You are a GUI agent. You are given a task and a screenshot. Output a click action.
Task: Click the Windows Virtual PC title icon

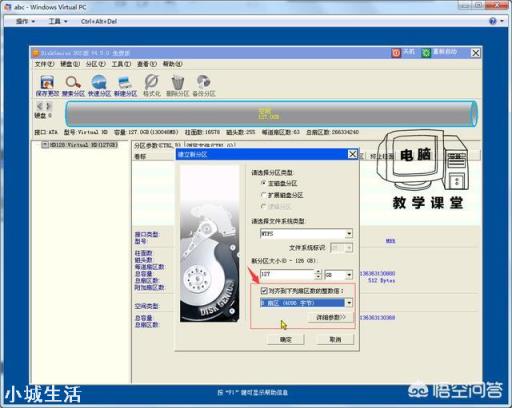(x=7, y=7)
